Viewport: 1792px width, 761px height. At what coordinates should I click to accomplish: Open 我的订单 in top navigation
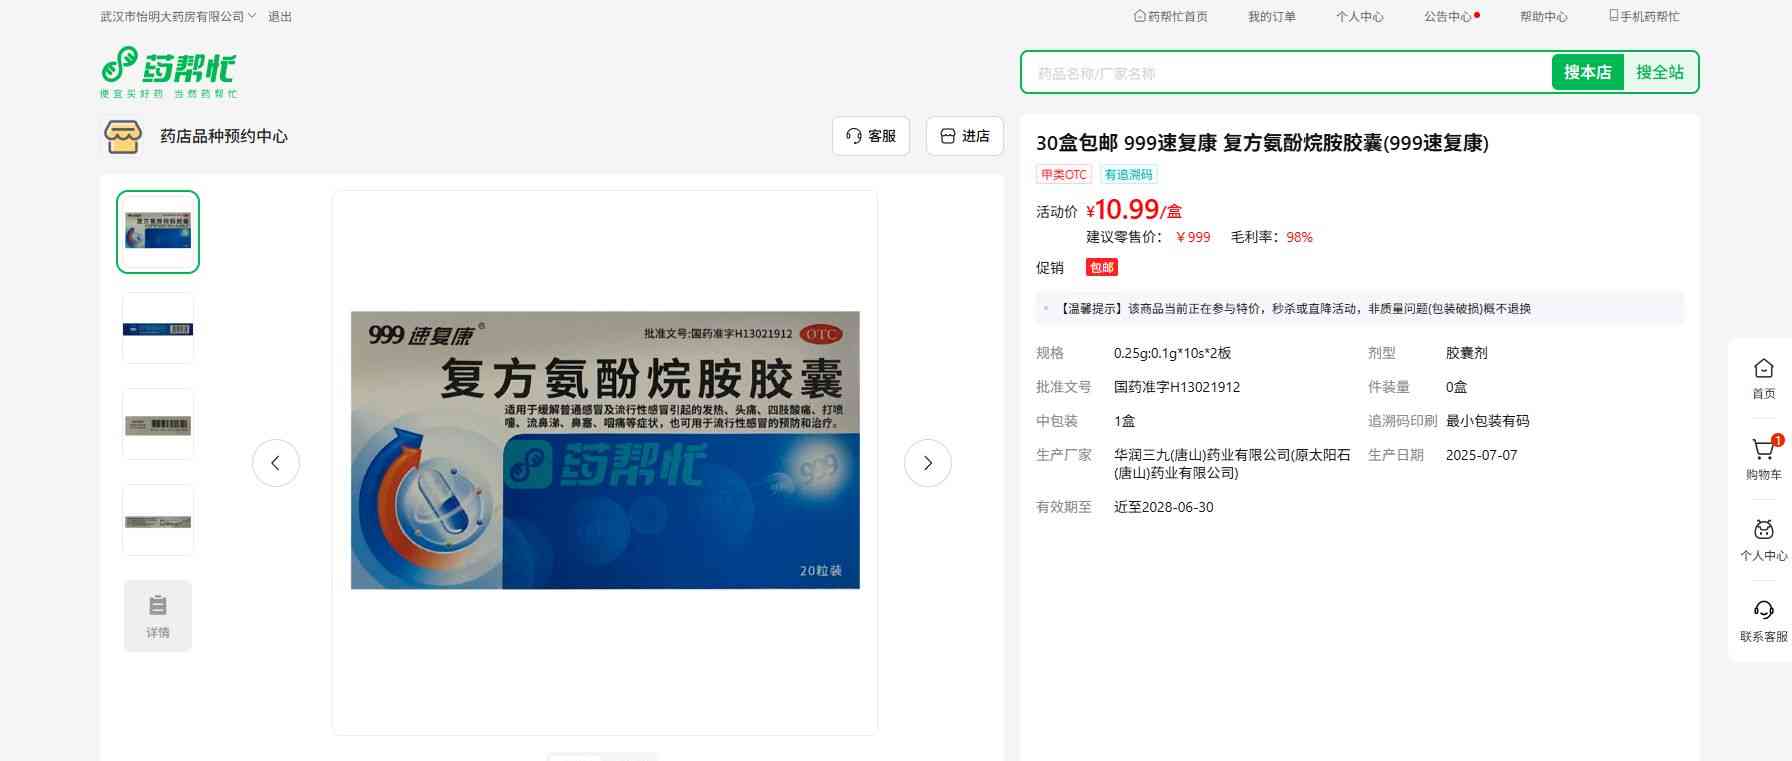tap(1271, 17)
